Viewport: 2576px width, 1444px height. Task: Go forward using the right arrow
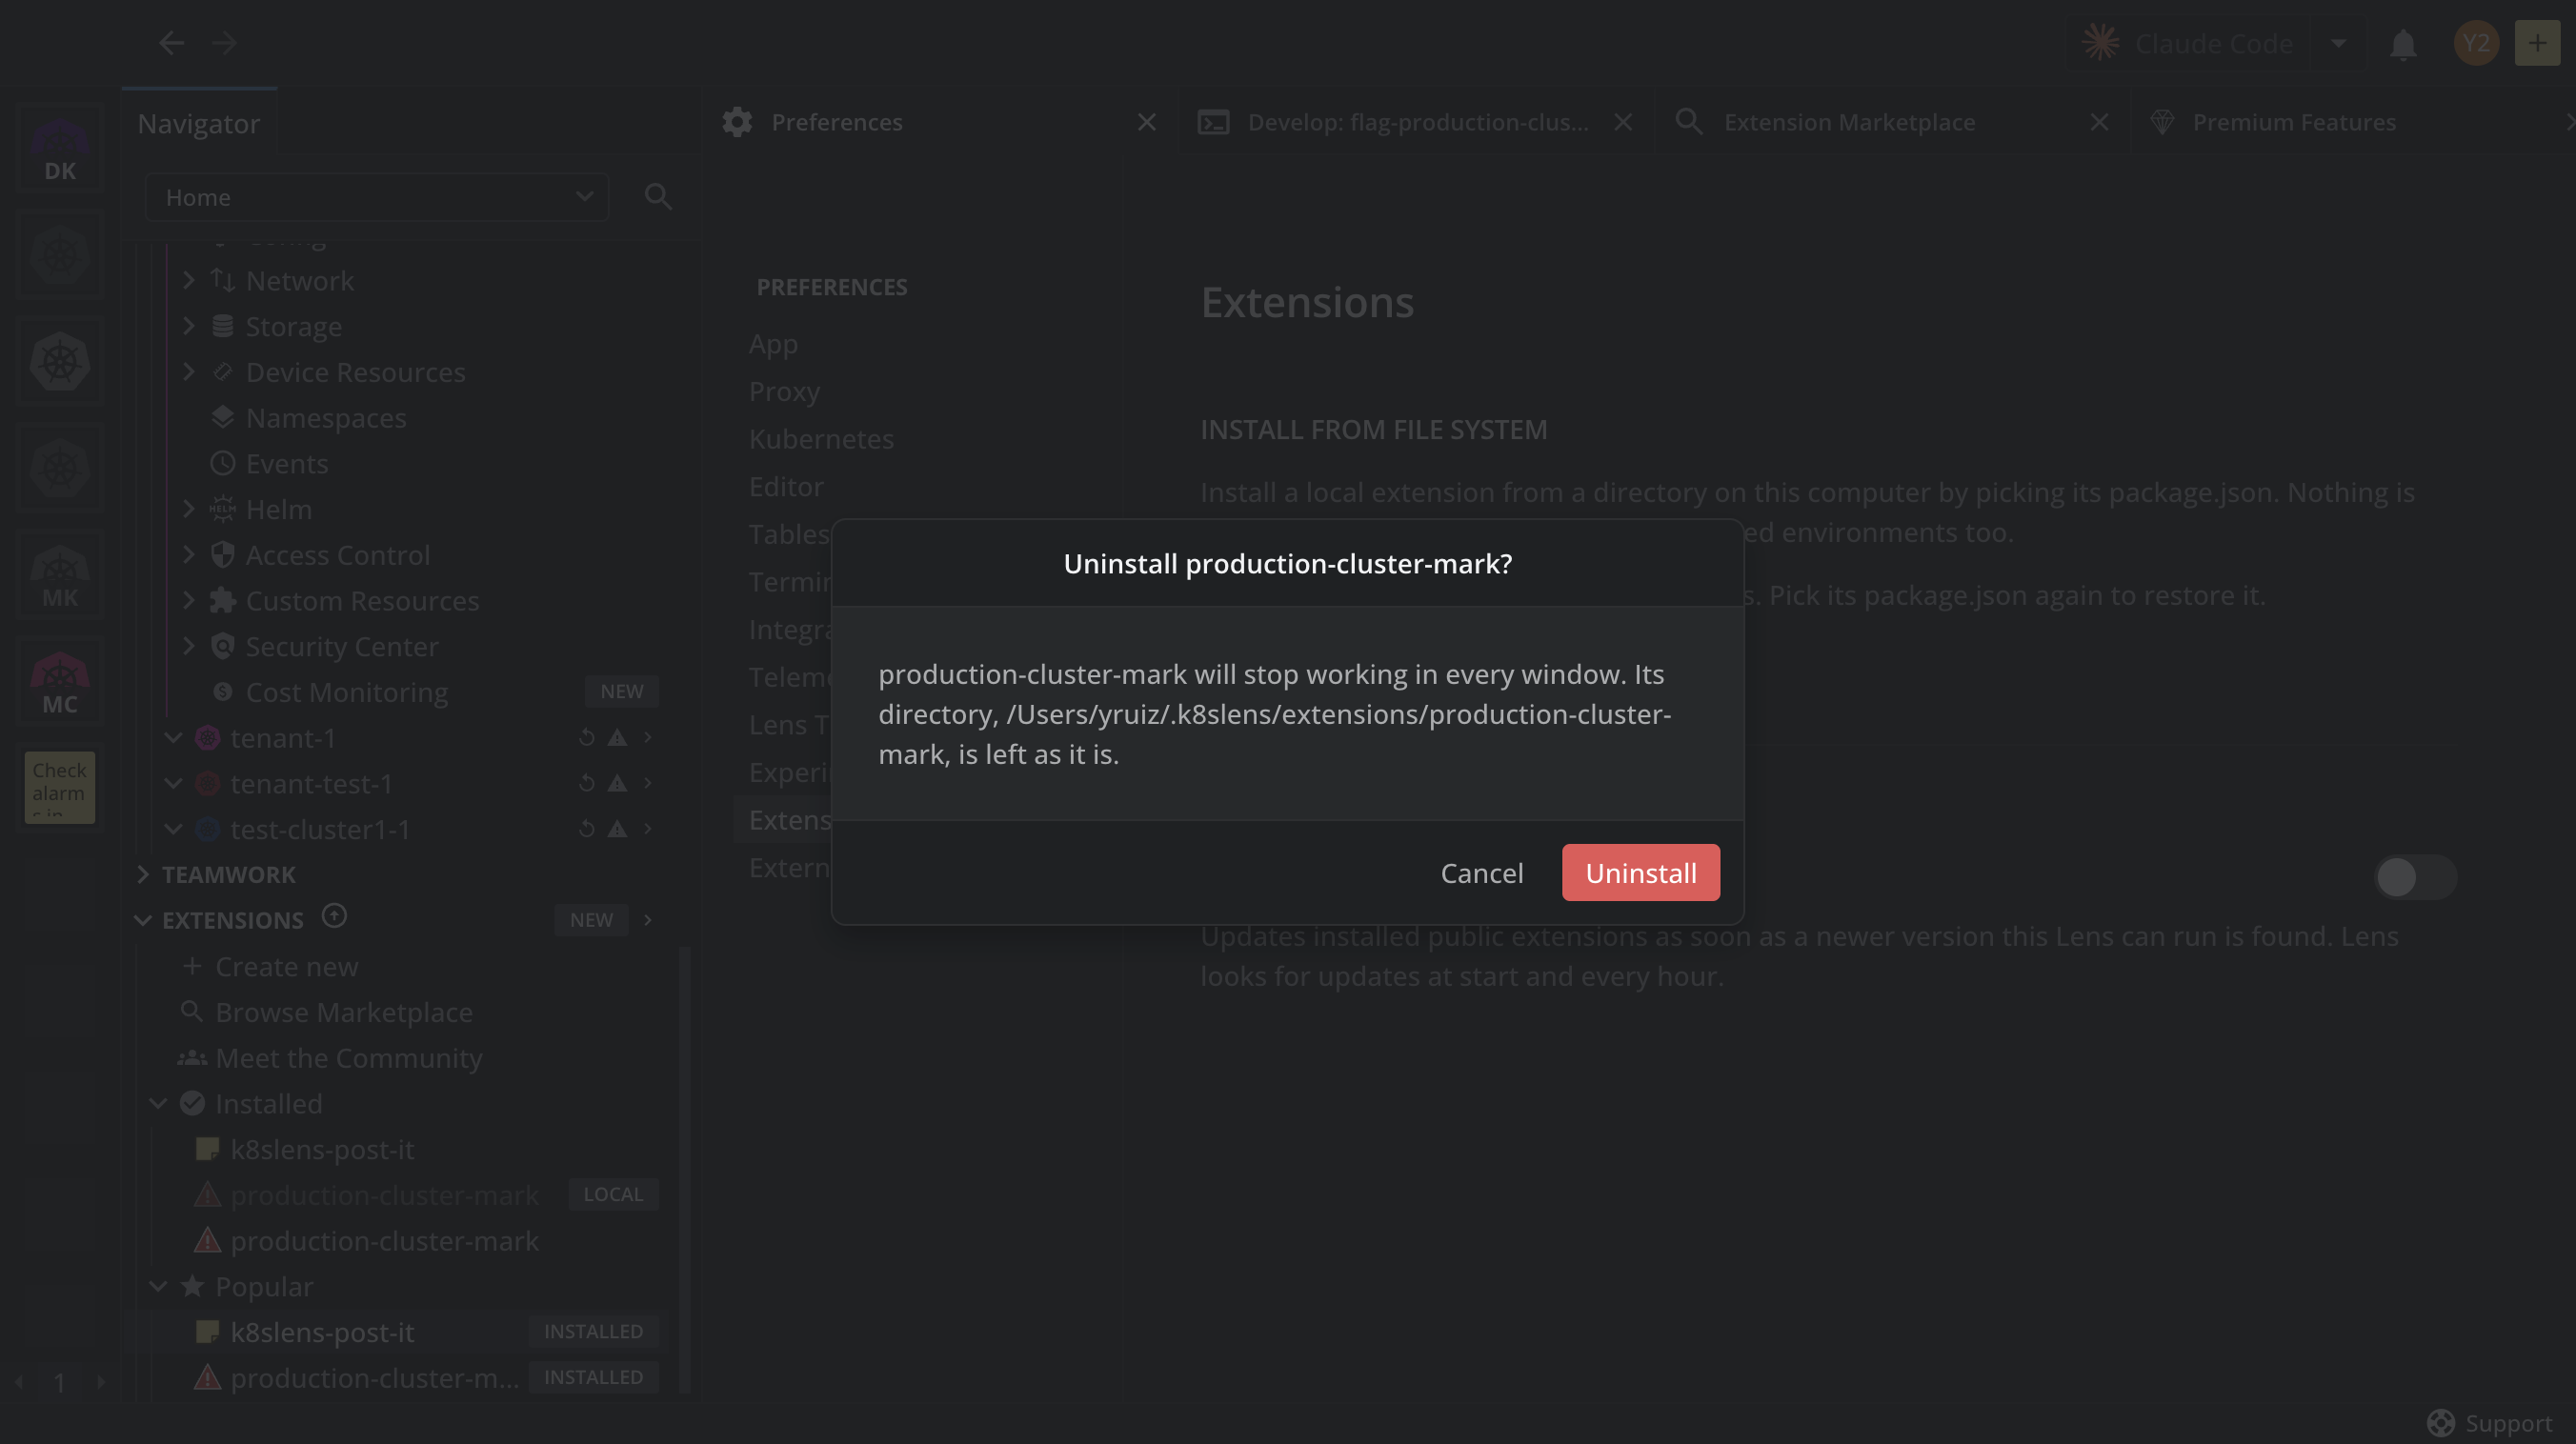[x=224, y=42]
